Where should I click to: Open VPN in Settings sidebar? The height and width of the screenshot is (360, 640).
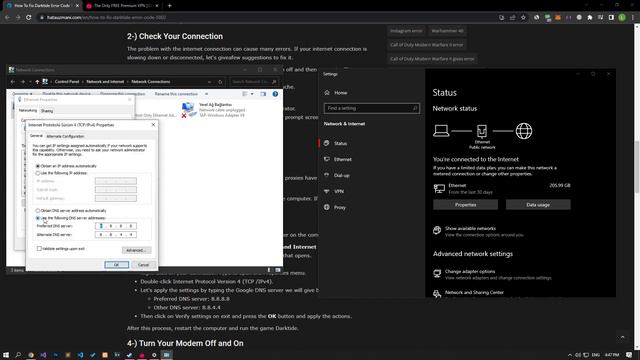[339, 191]
